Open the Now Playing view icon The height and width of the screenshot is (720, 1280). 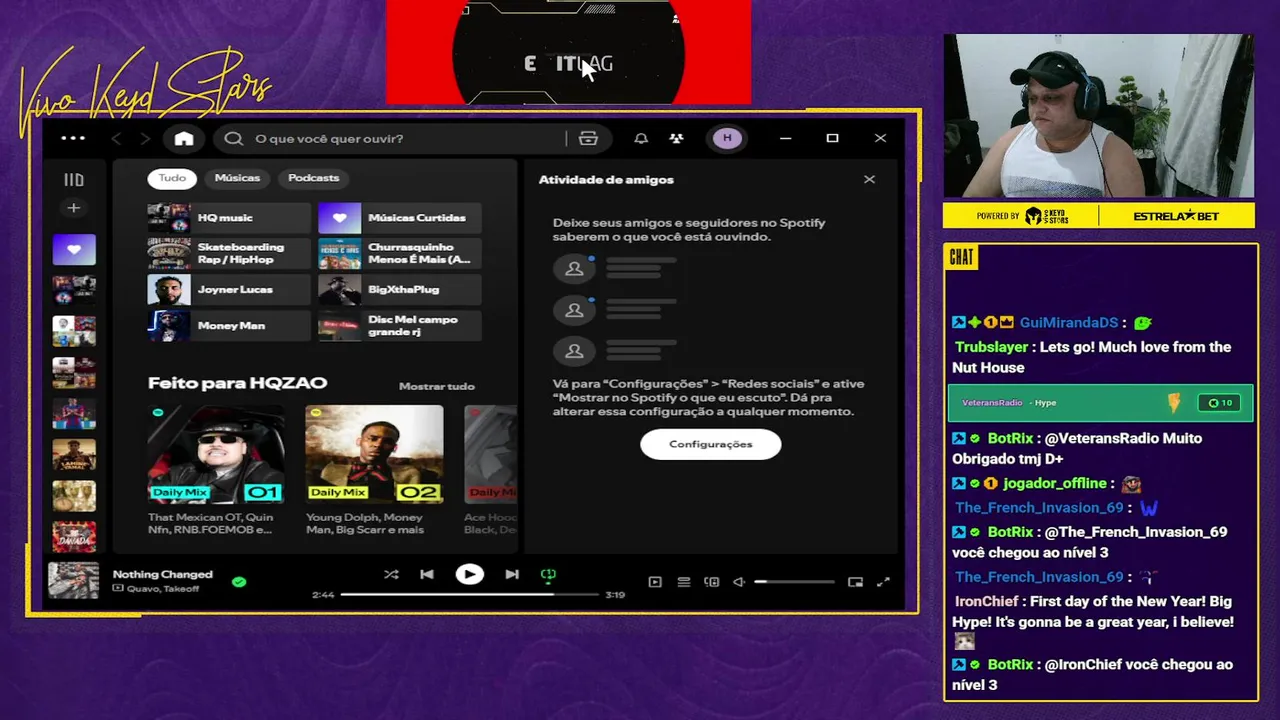coord(655,582)
